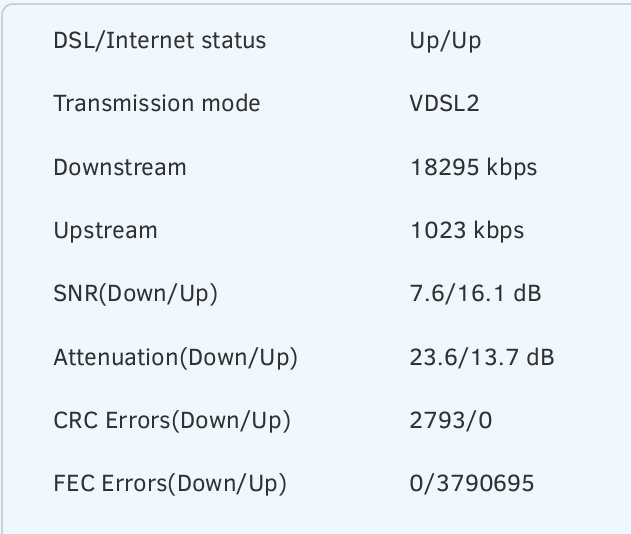Image resolution: width=631 pixels, height=534 pixels.
Task: Select the DSL/Internet status label
Action: [160, 41]
